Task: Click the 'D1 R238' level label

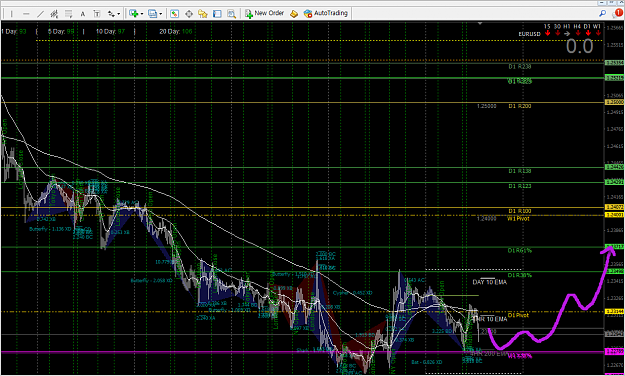Action: [x=520, y=67]
